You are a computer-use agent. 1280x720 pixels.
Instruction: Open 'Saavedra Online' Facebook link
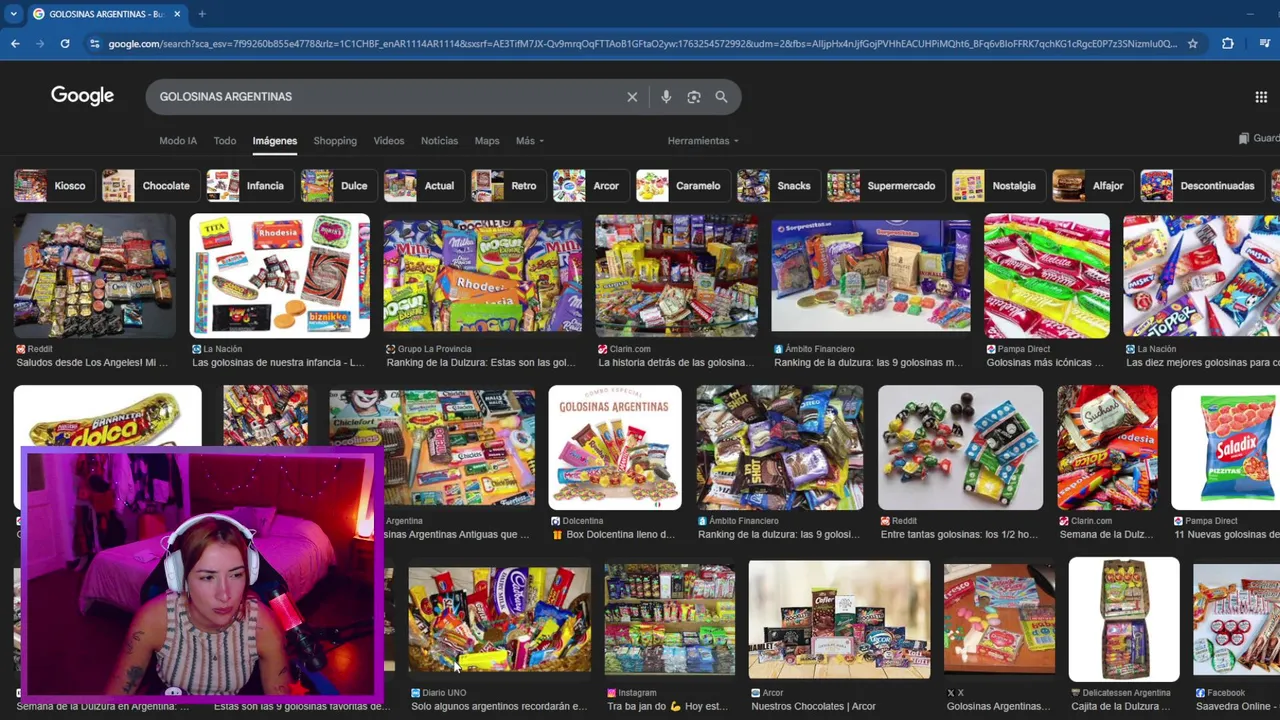(1238, 707)
